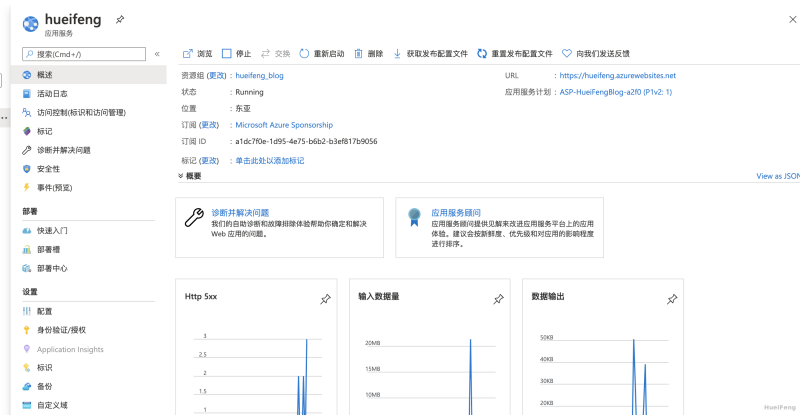The image size is (800, 415).
Task: Click the 部署中心 deployment center icon
Action: click(27, 268)
